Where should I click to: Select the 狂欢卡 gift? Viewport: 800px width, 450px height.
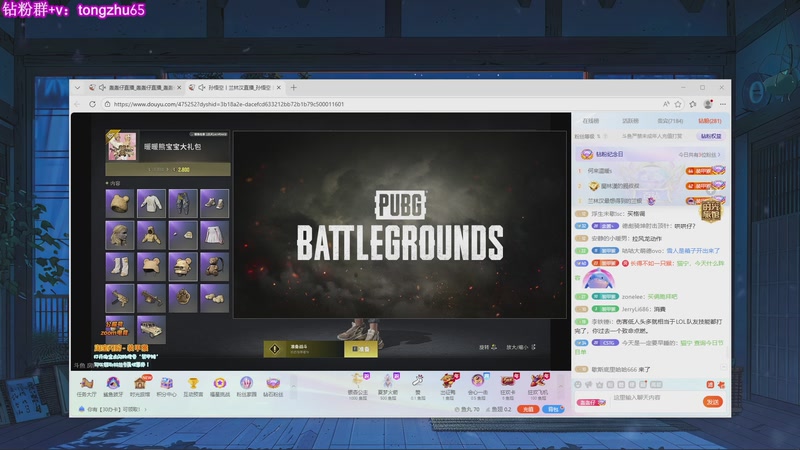[508, 386]
